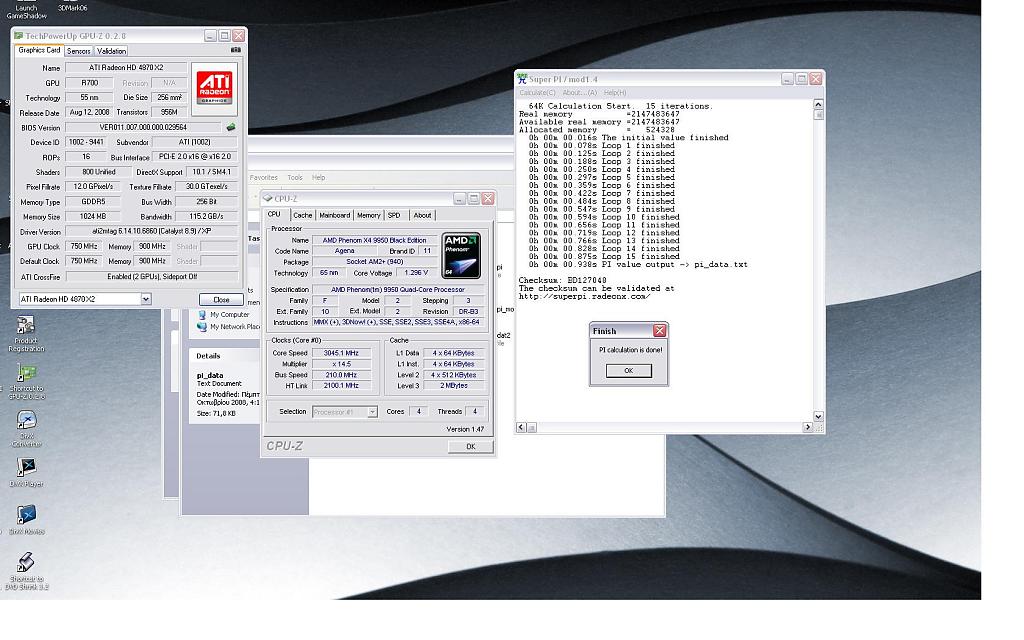Open the Help menu in Explorer window
Viewport: 1024px width, 640px height.
pos(319,178)
